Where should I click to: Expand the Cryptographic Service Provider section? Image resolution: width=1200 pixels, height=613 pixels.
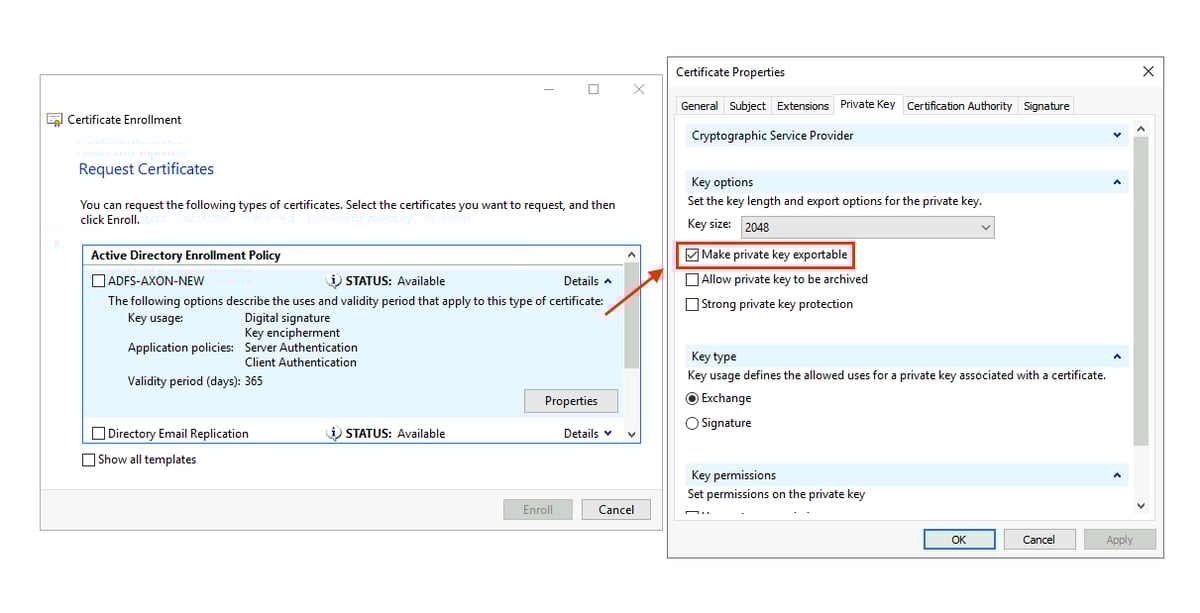[x=1117, y=135]
